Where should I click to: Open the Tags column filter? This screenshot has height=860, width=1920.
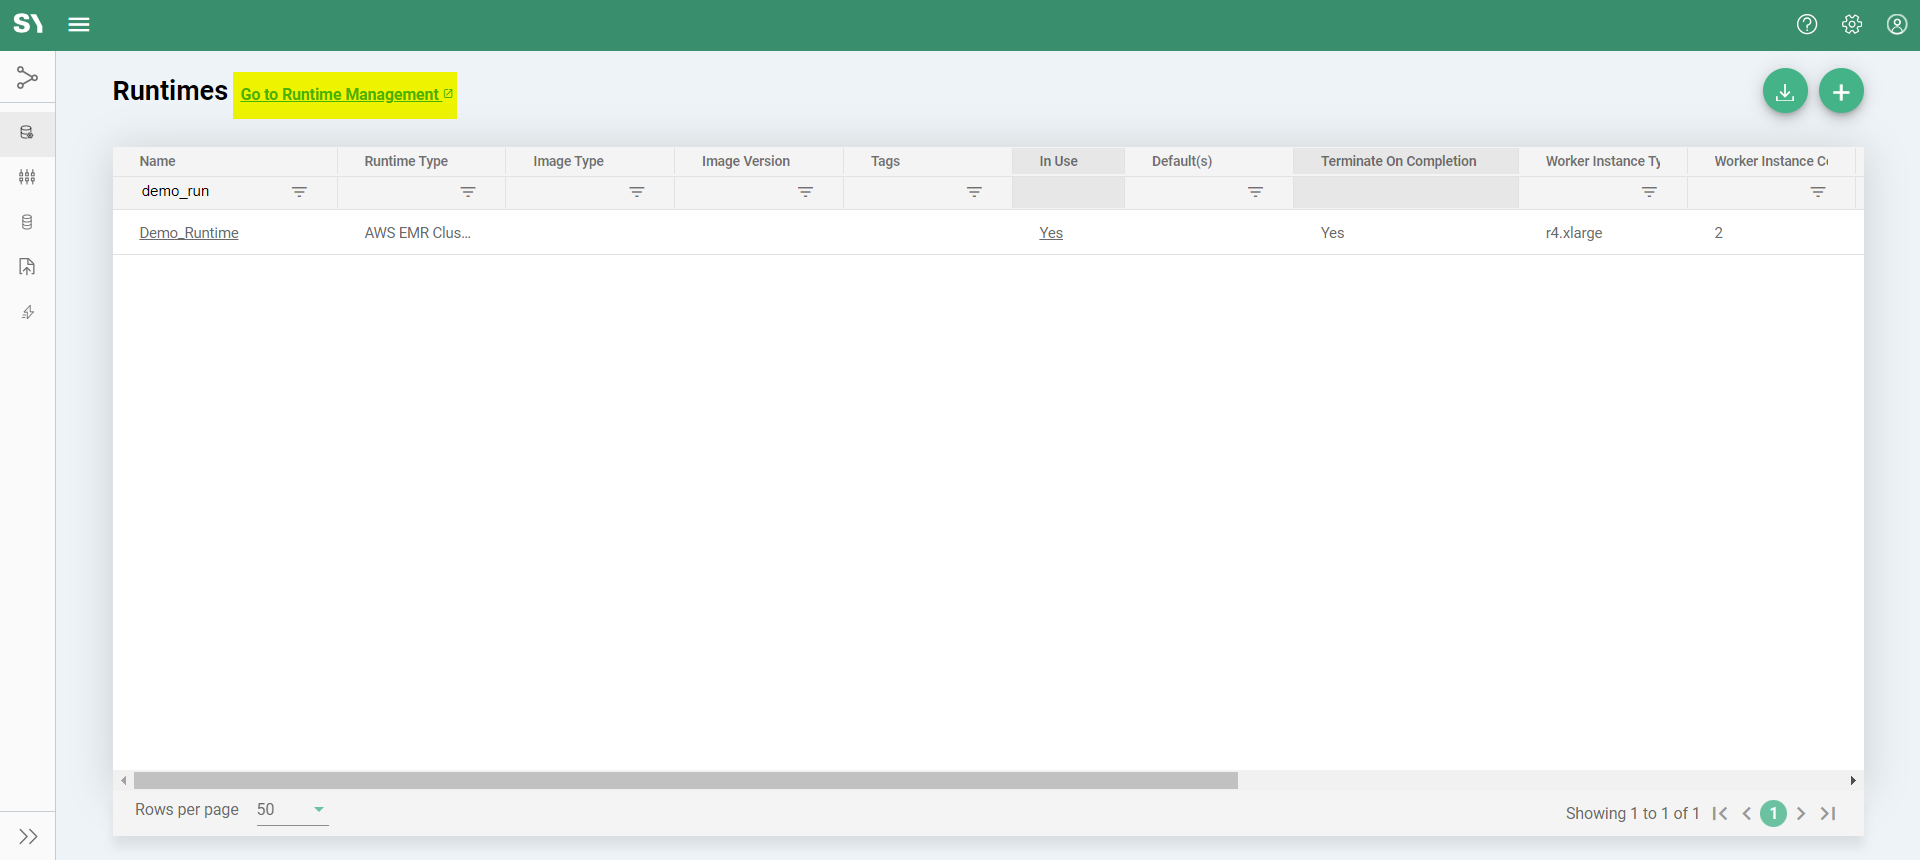[974, 192]
